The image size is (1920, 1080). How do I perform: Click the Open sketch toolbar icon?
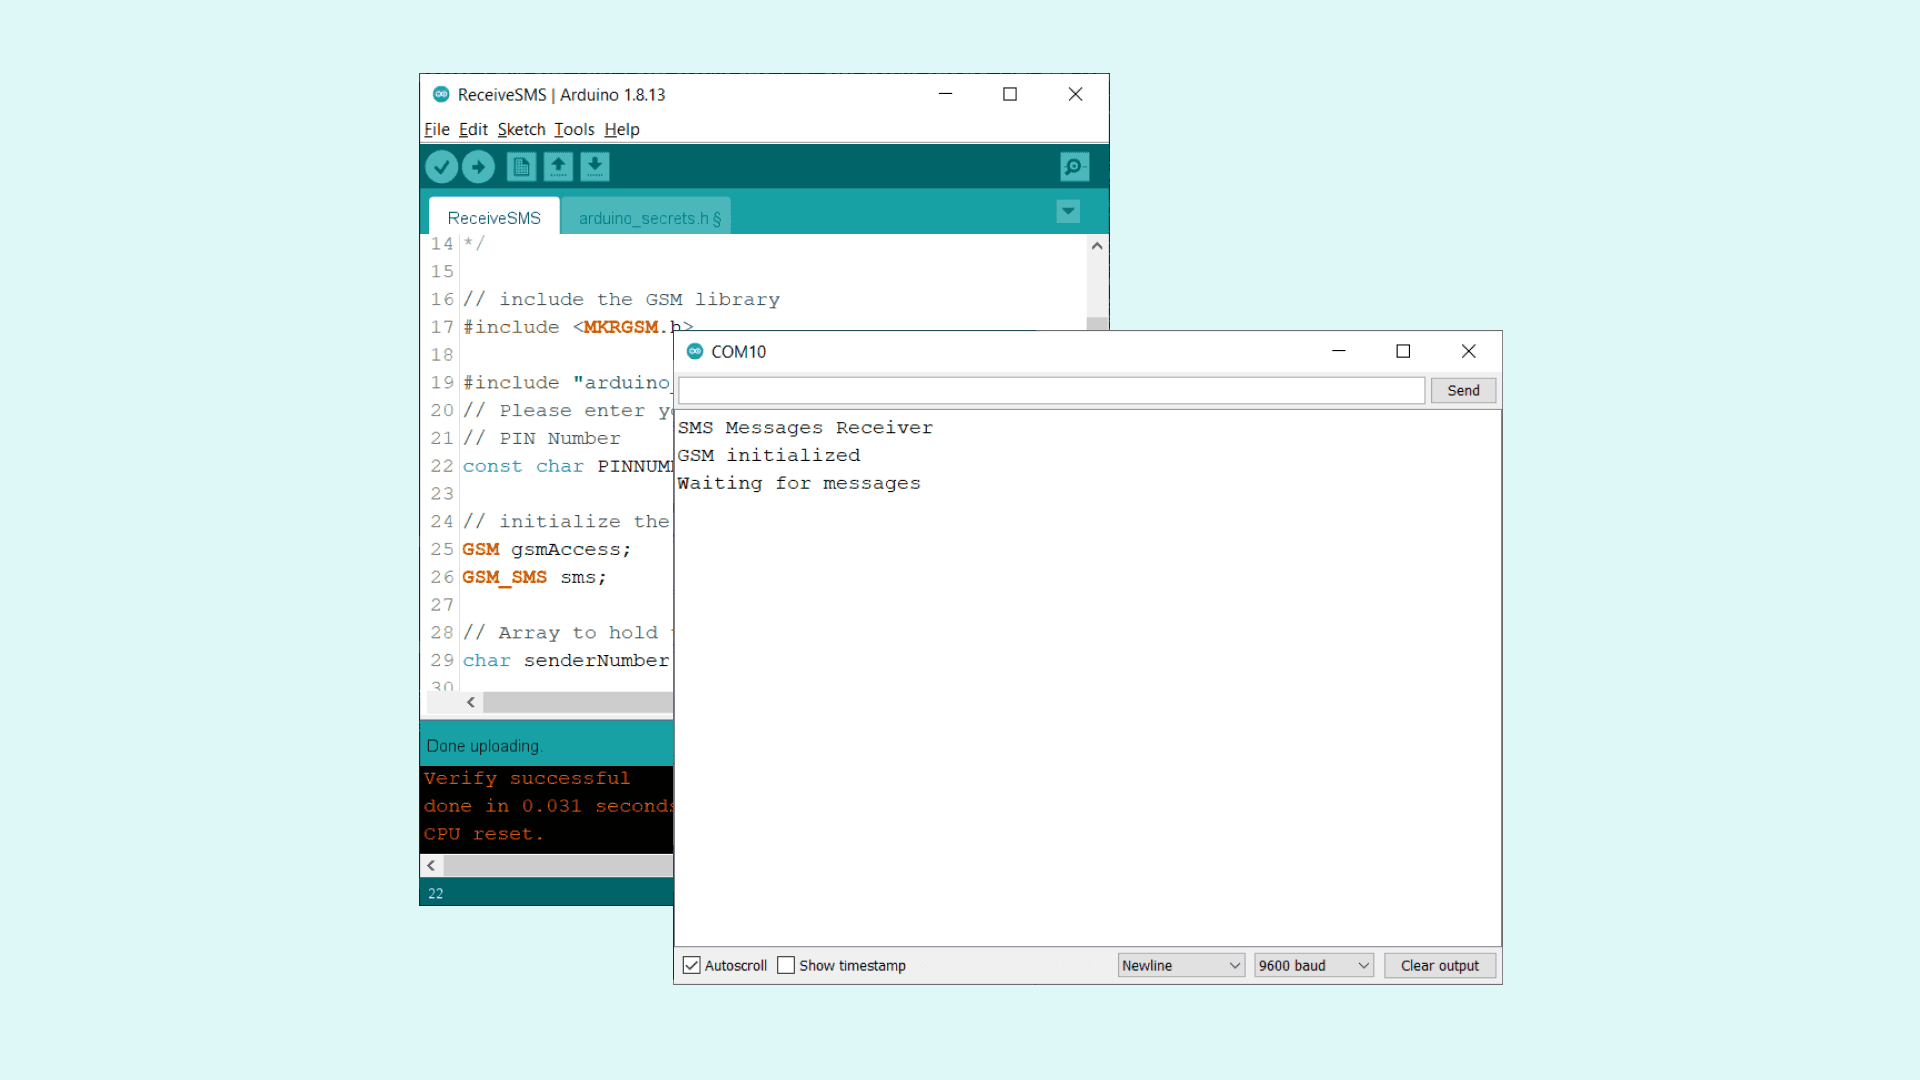[x=558, y=167]
